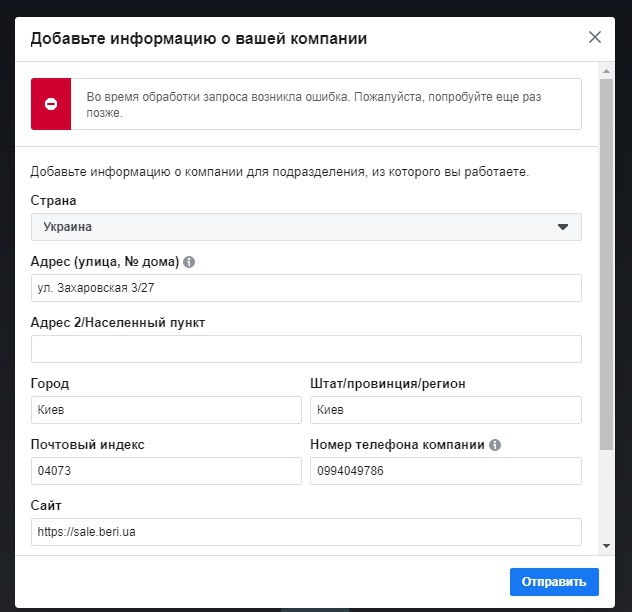Click the dialog's vertical scrollbar thumb

(x=606, y=264)
